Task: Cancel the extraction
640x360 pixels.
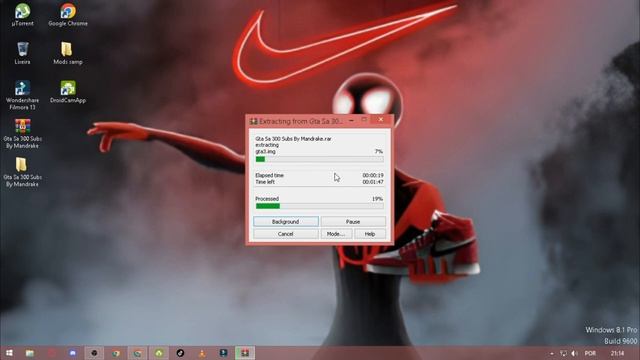Action: pyautogui.click(x=286, y=234)
